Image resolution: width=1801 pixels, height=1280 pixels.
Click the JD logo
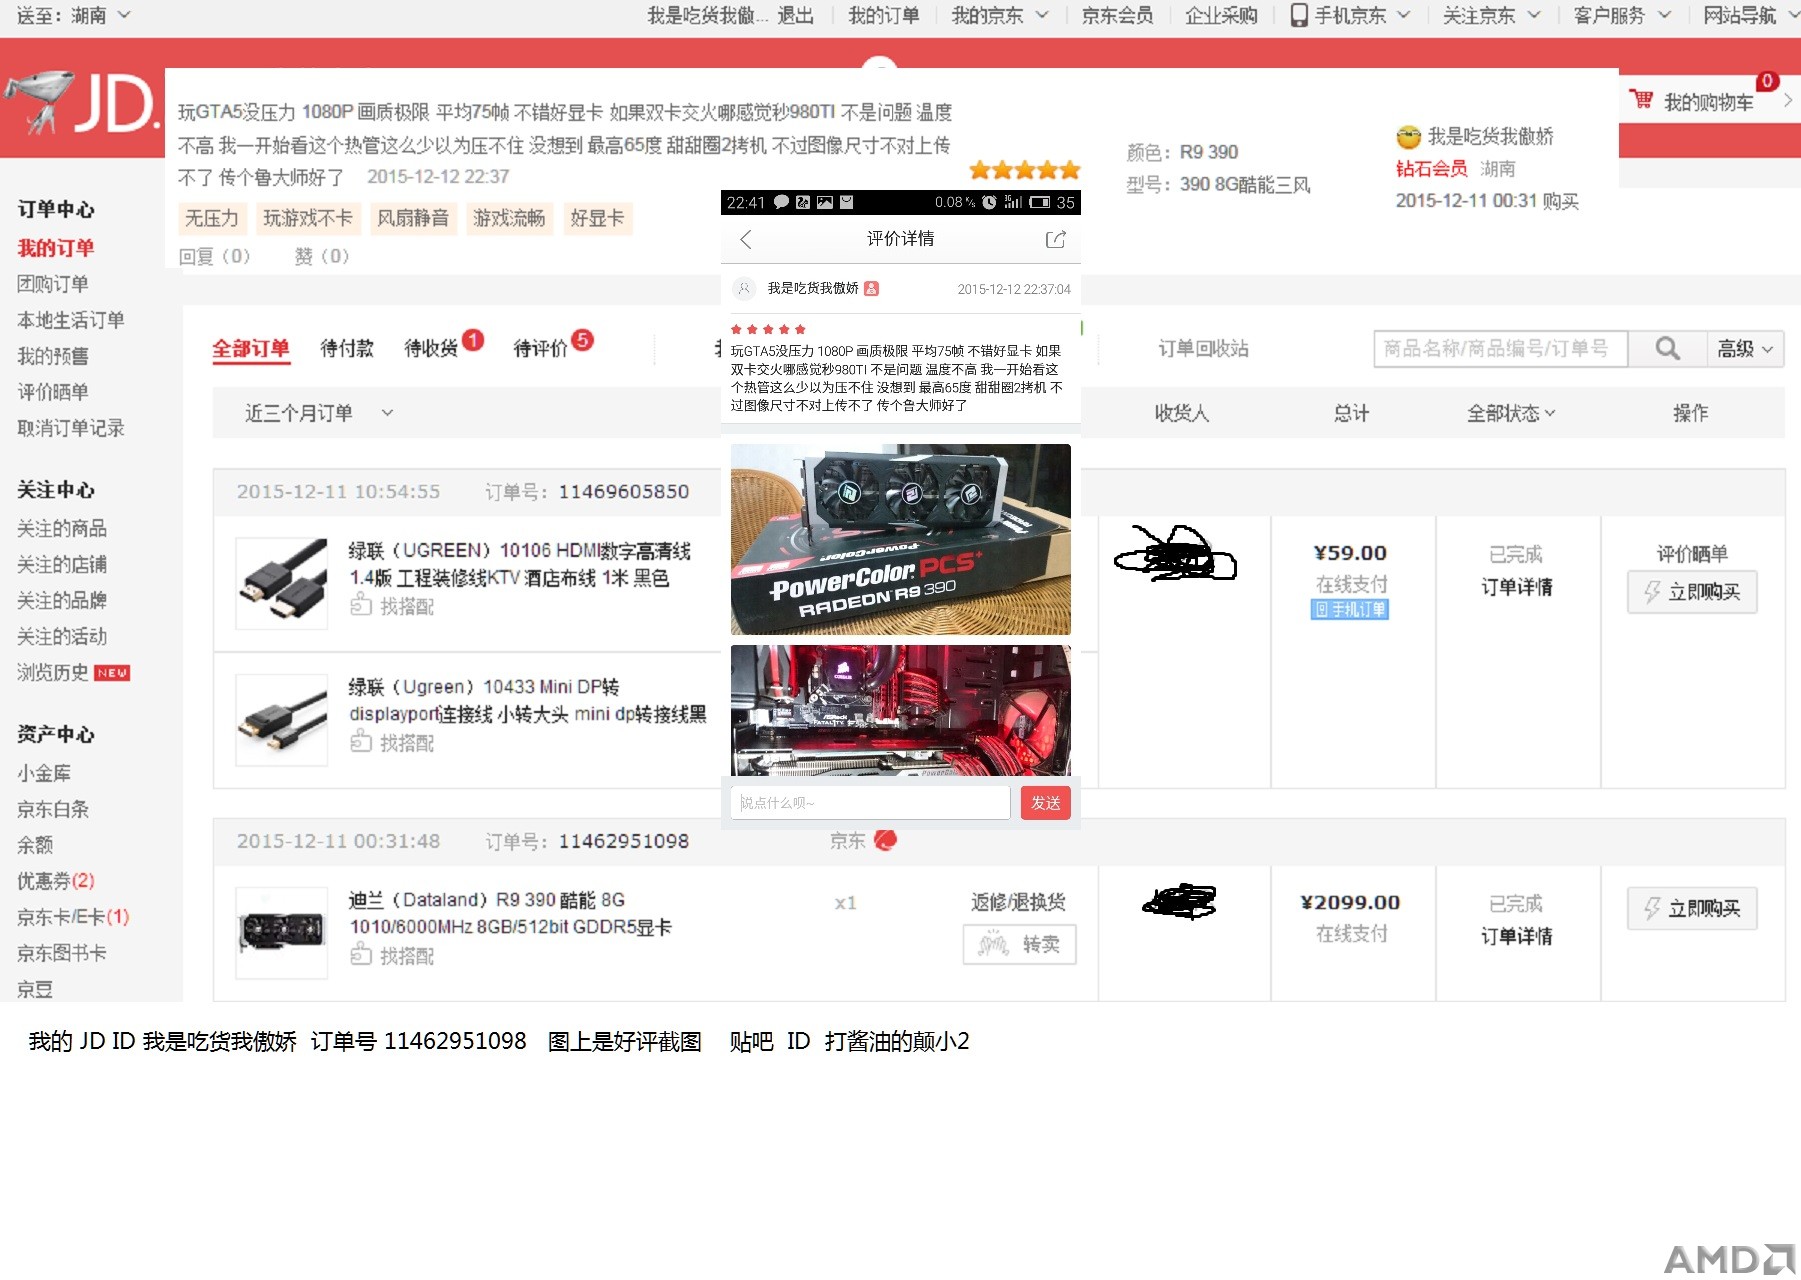[82, 102]
